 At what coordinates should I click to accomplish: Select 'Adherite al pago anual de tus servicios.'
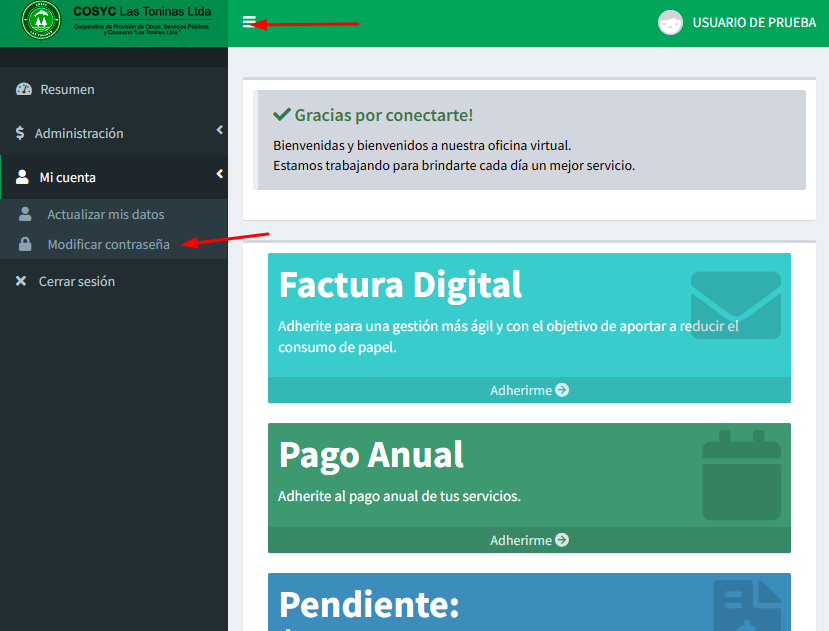click(400, 496)
